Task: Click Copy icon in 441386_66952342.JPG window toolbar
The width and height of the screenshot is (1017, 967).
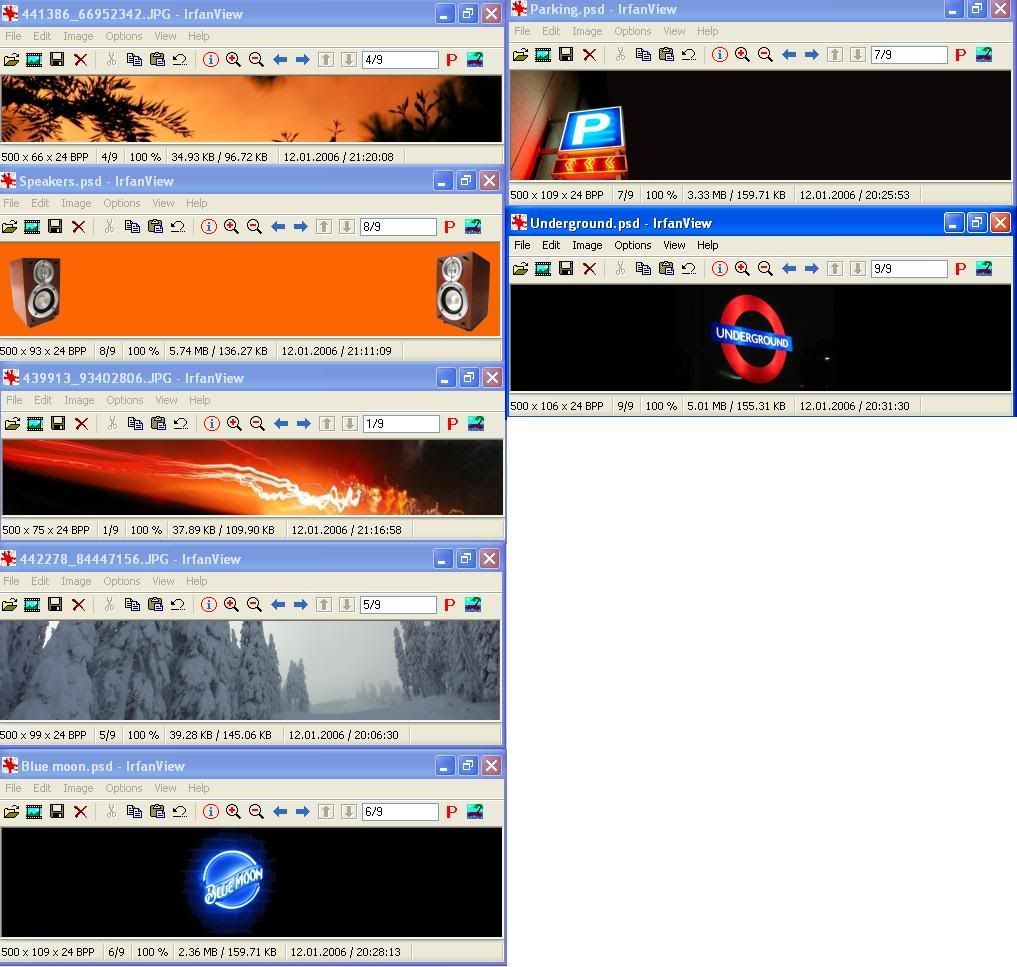Action: [134, 60]
